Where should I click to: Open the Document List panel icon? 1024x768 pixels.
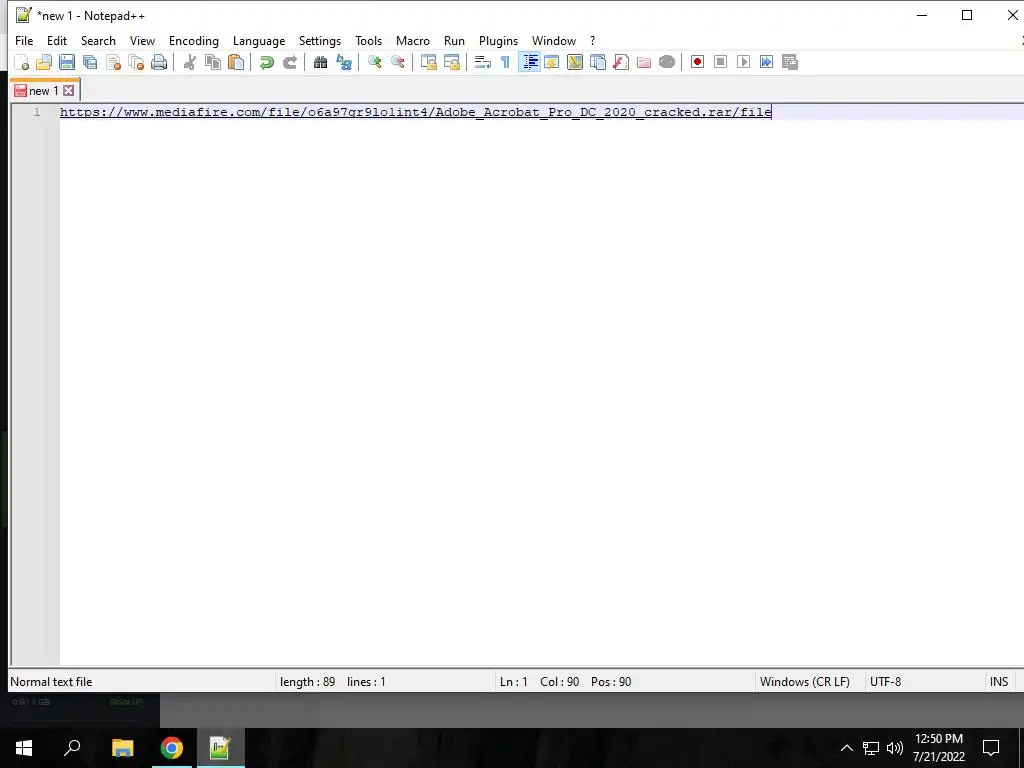click(598, 62)
